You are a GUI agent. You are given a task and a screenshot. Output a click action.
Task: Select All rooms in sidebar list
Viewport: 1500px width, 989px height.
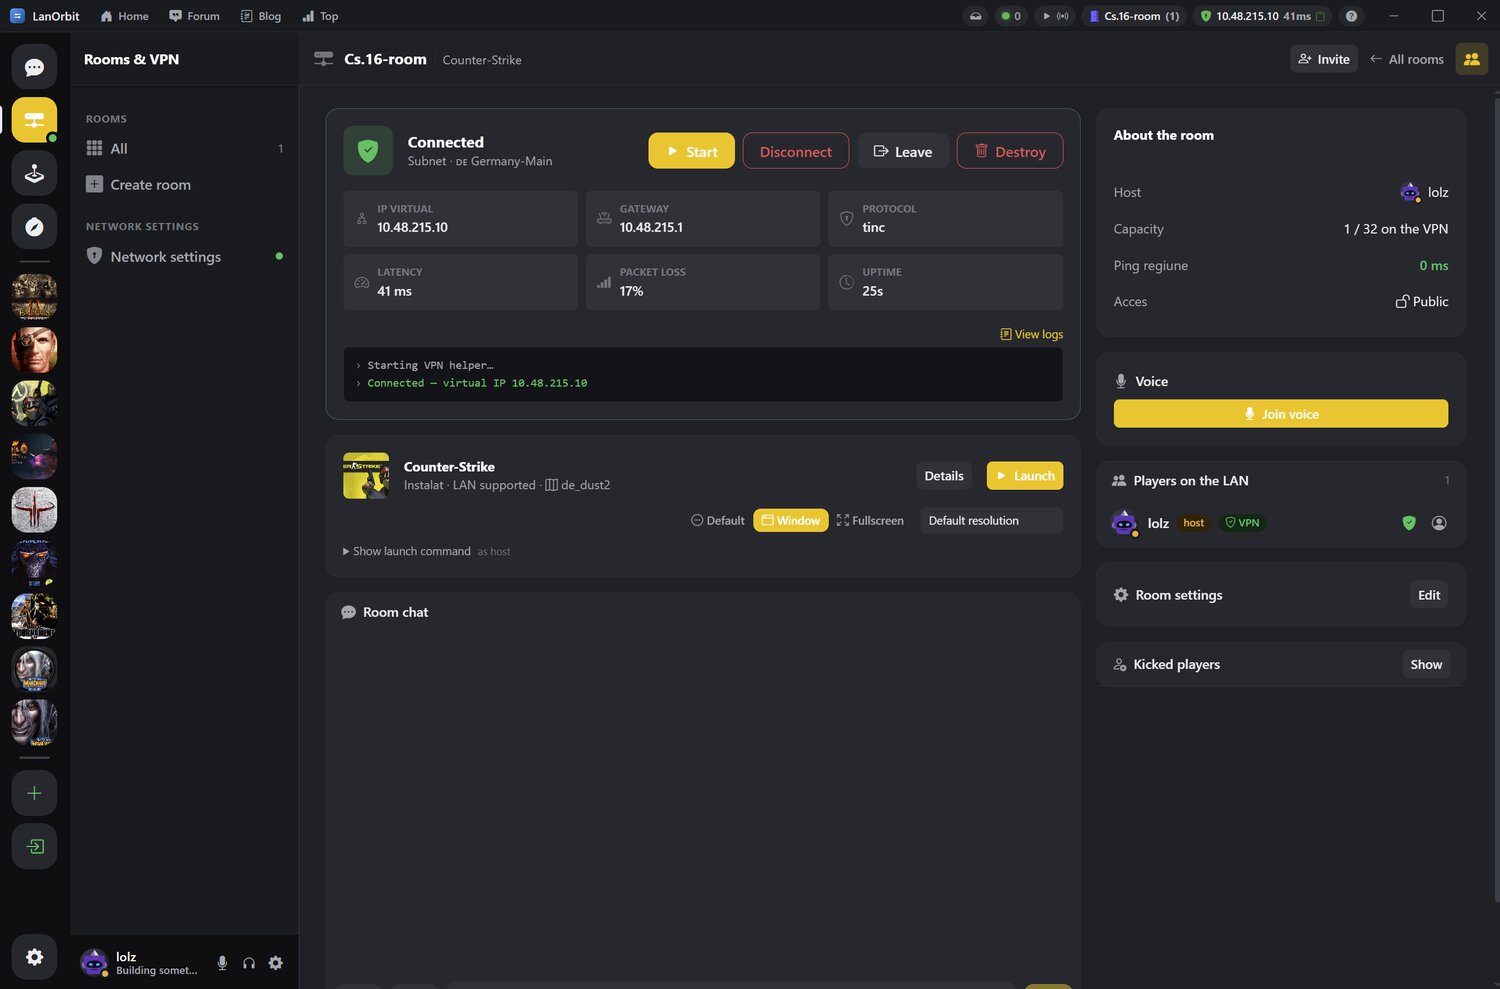(184, 148)
